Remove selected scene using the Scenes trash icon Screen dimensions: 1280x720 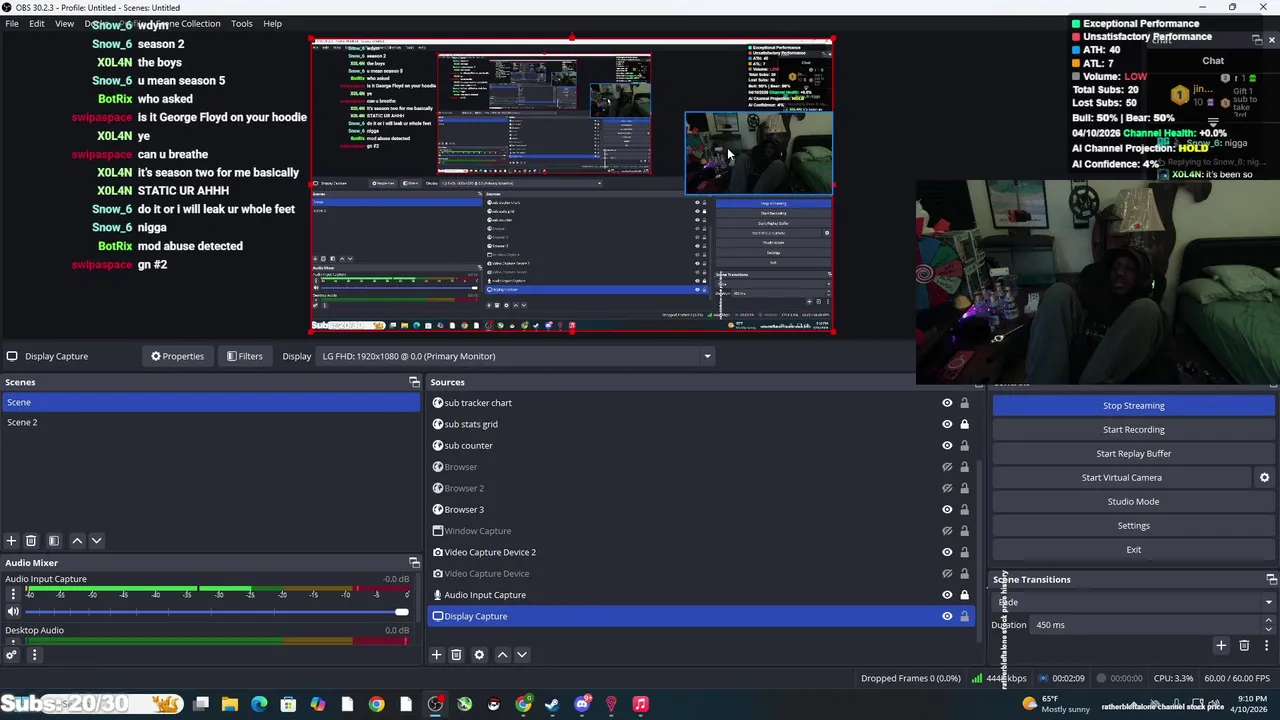pos(31,541)
